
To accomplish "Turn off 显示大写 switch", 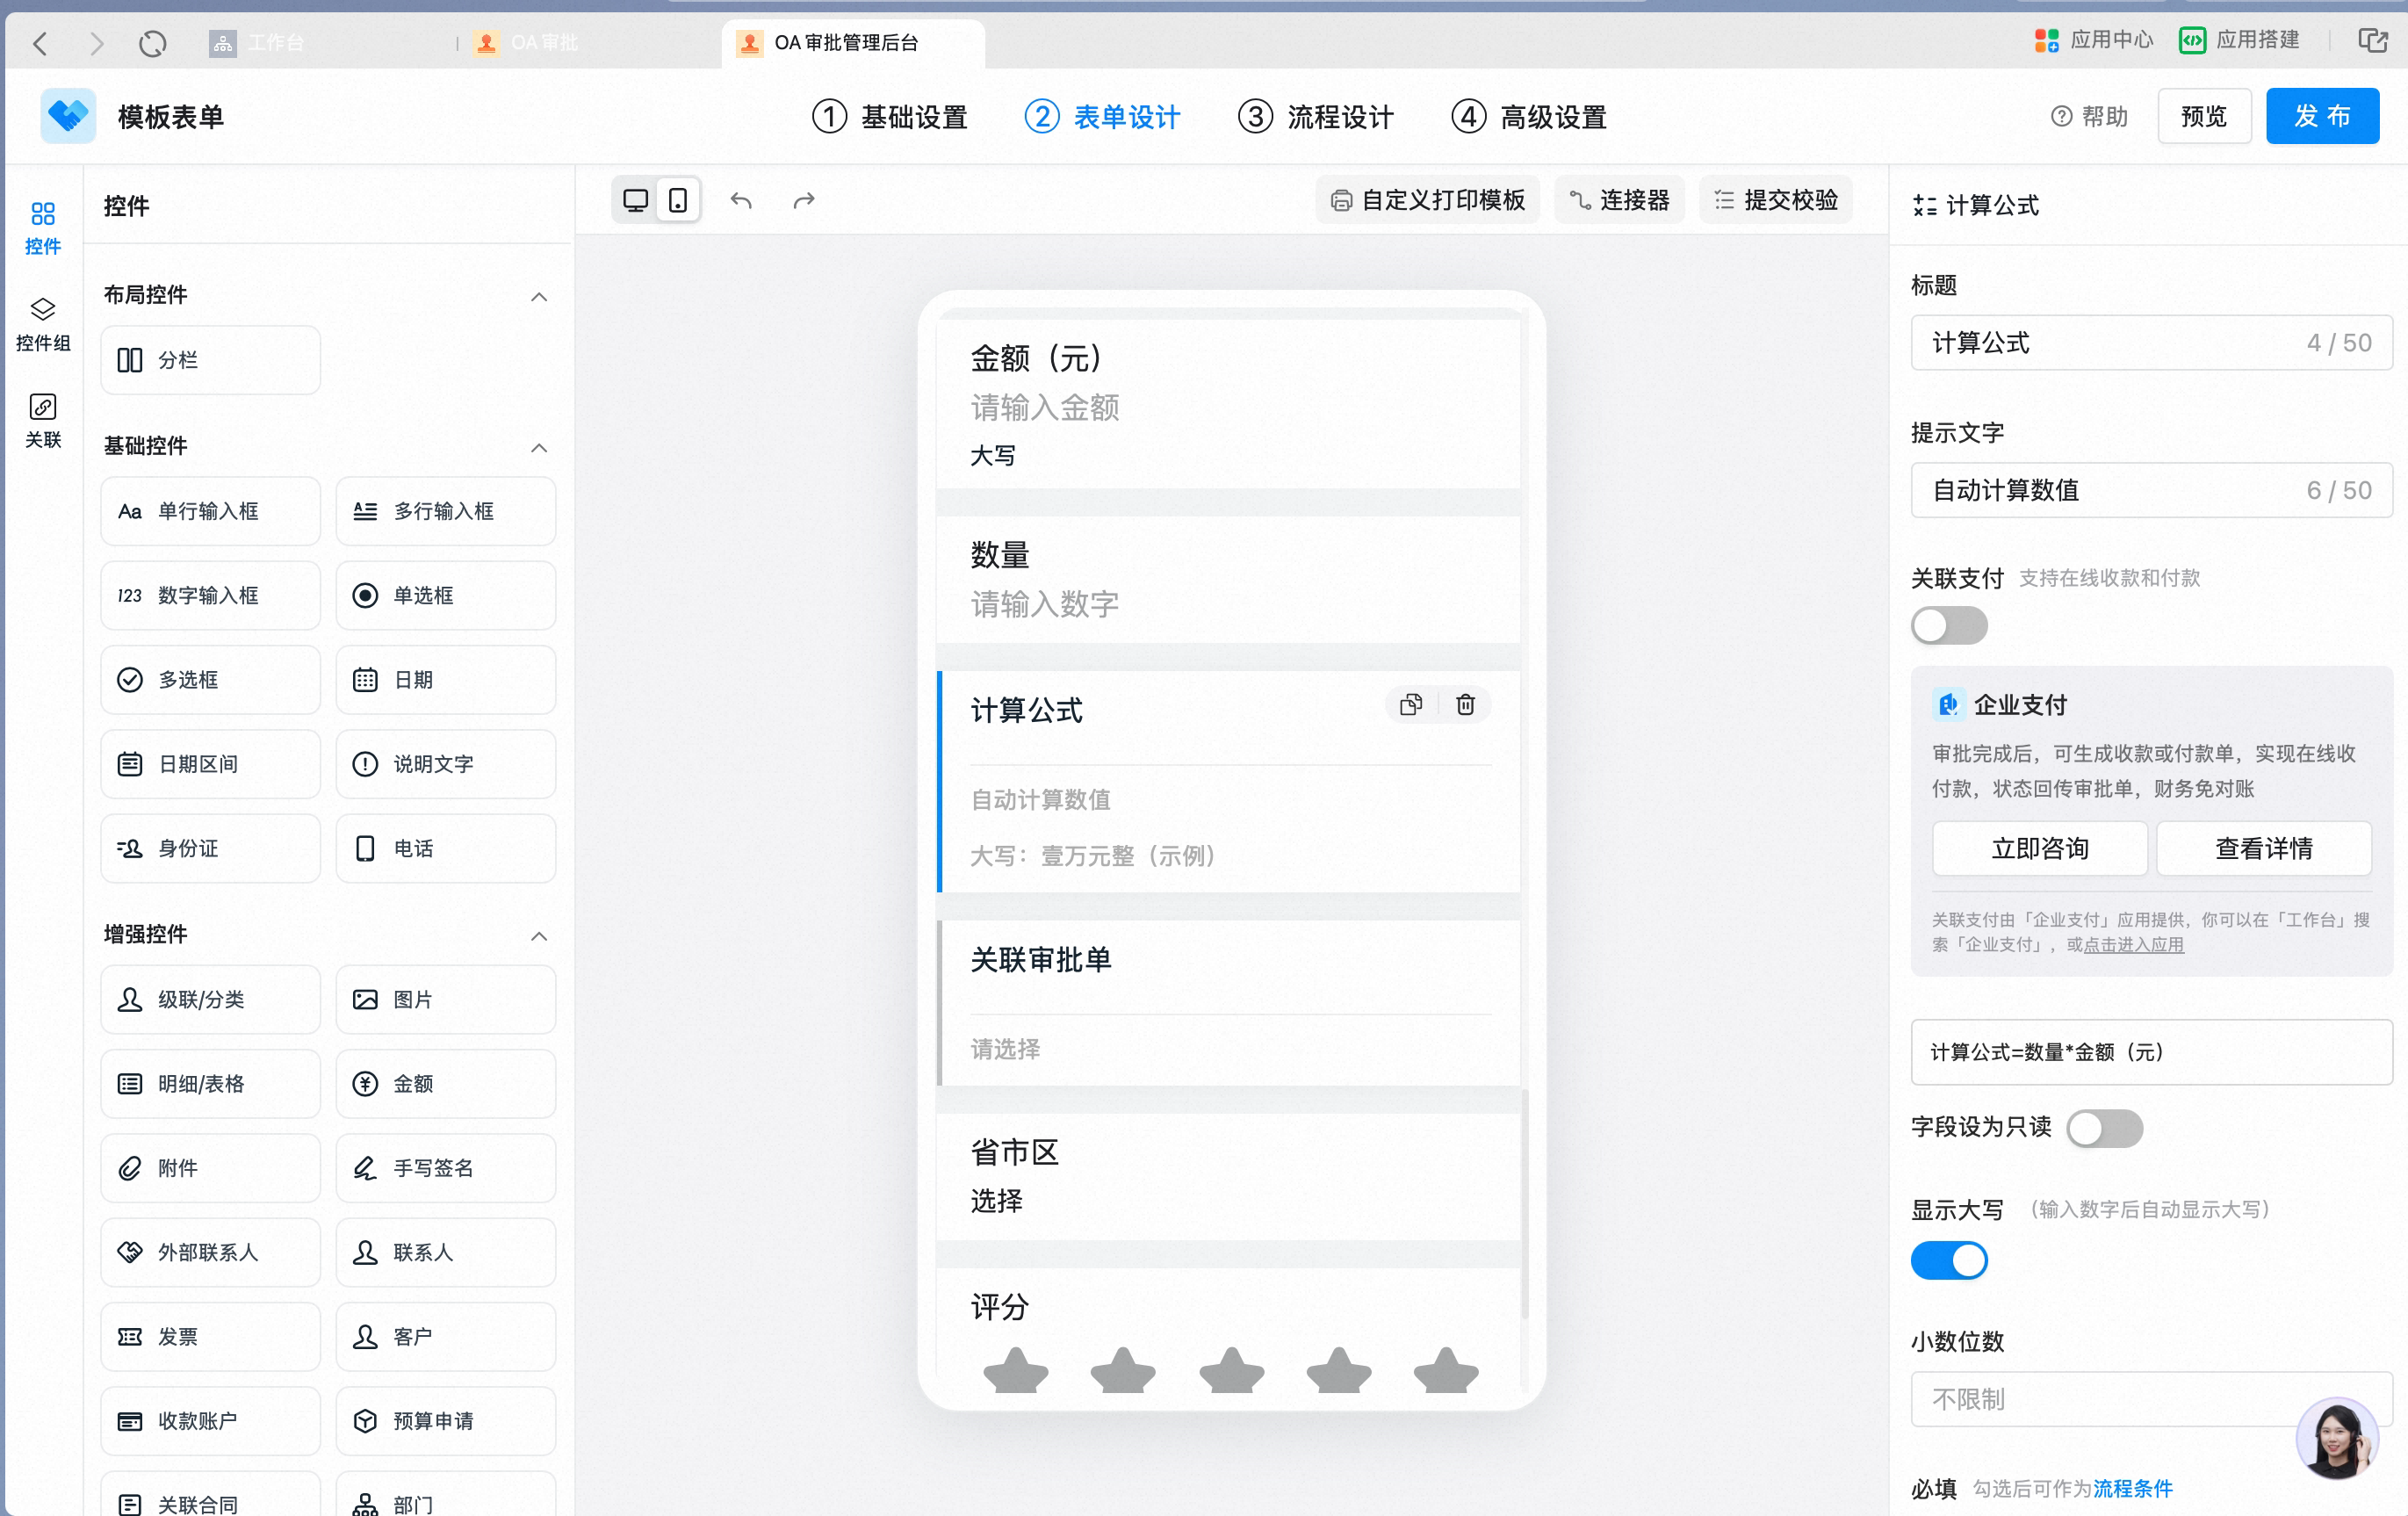I will [x=1949, y=1260].
